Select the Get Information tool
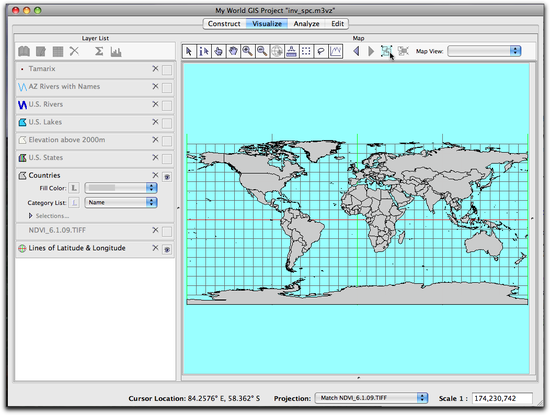The width and height of the screenshot is (550, 415). [x=204, y=52]
